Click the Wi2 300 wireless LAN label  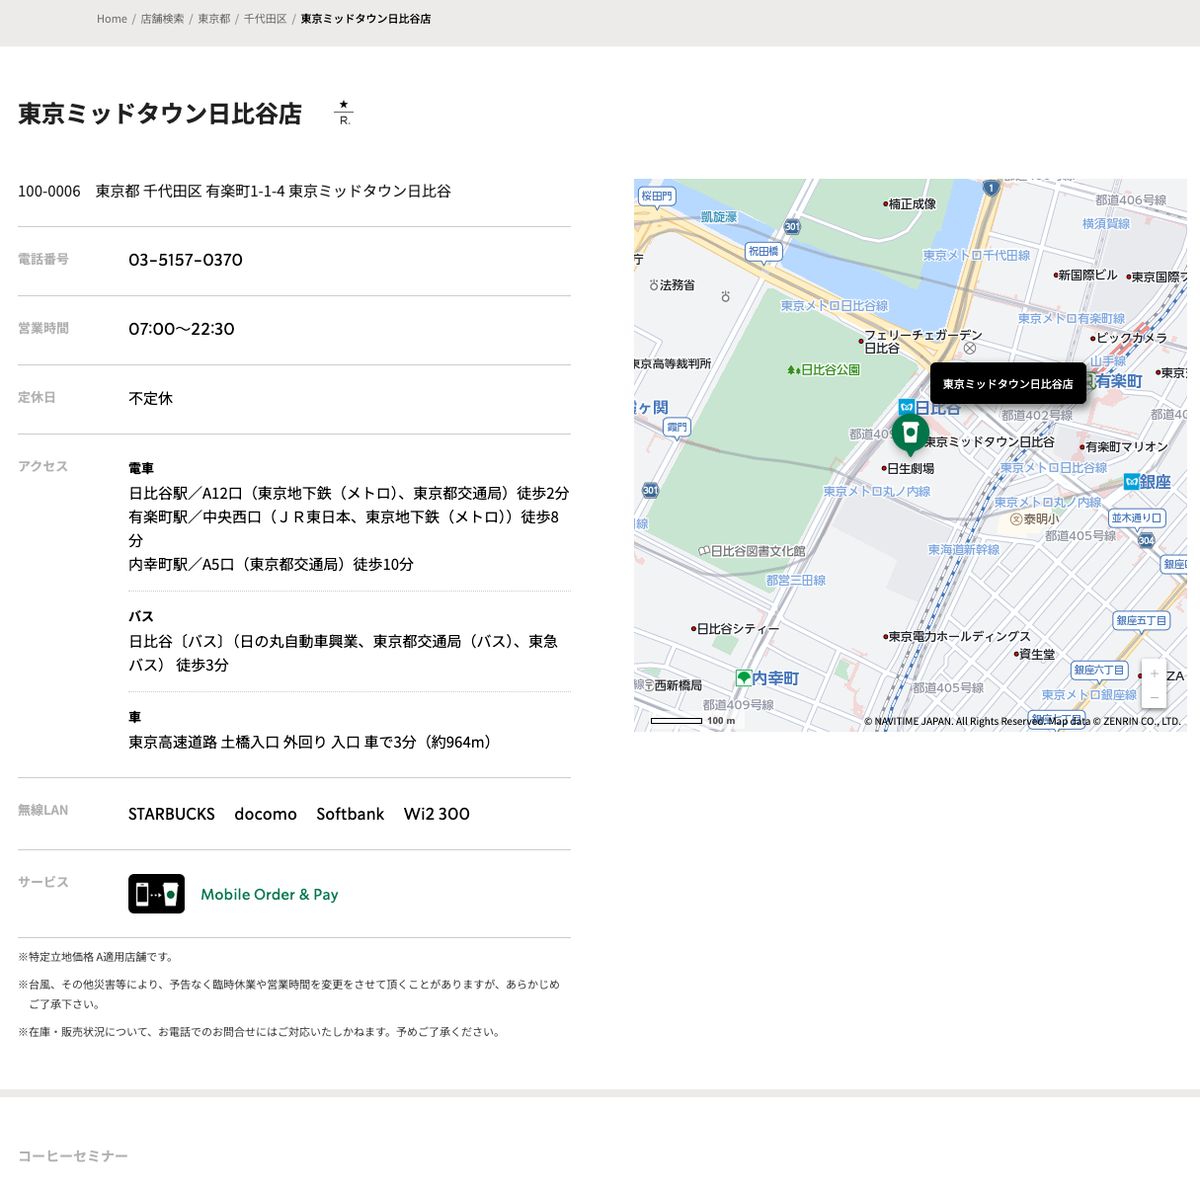[x=436, y=814]
